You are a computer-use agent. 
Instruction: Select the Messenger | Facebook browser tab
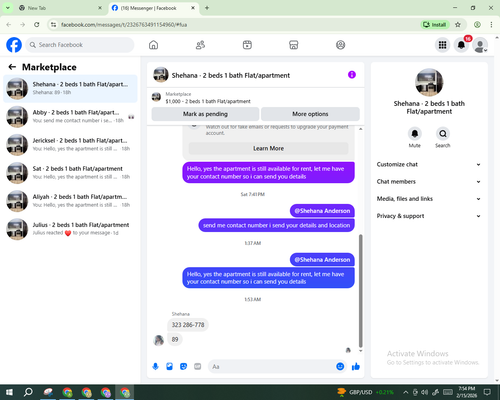coord(154,8)
